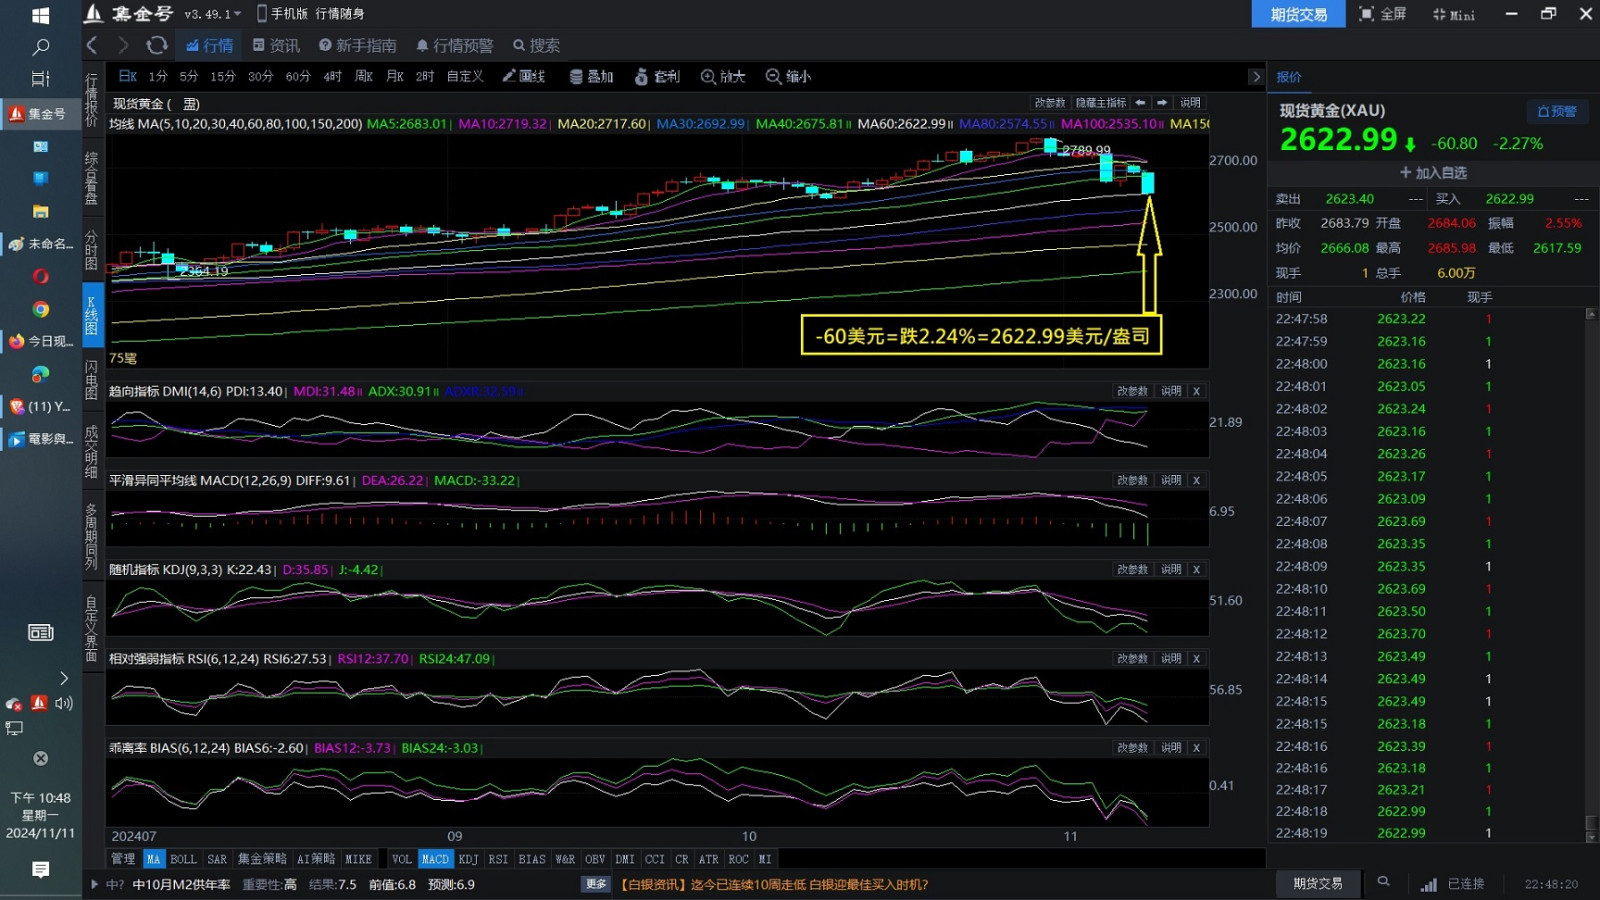1600x900 pixels.
Task: Select the 60分 timeframe tab
Action: (298, 76)
